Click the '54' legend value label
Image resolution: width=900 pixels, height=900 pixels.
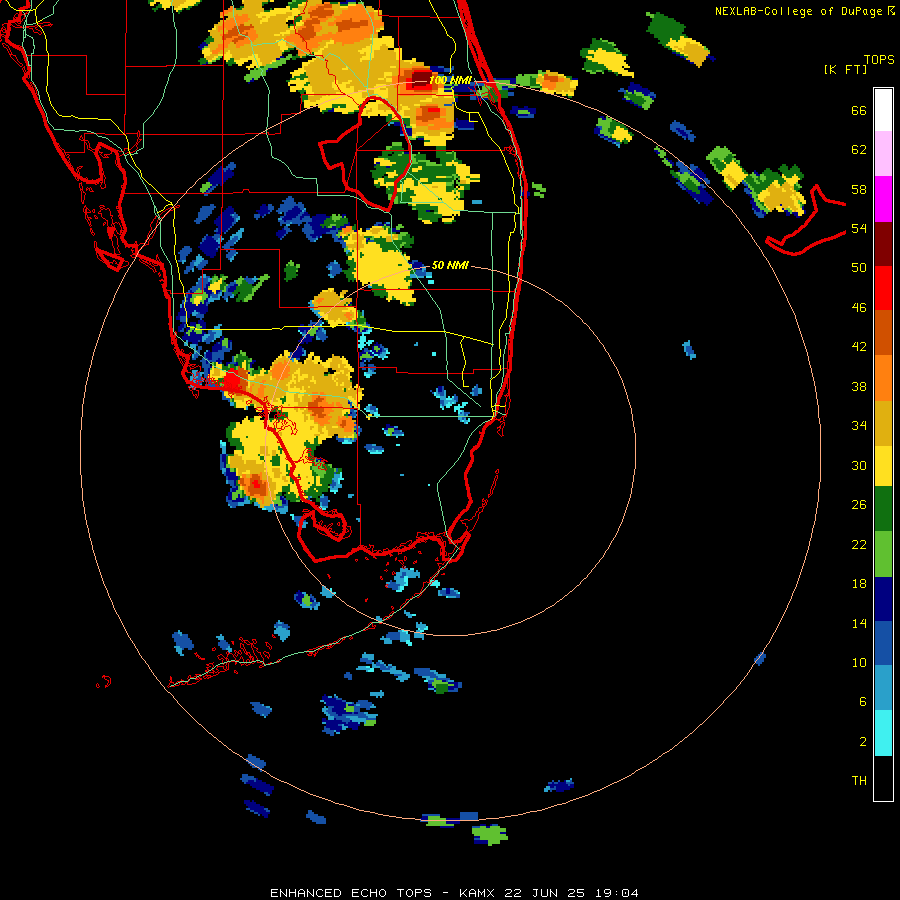(x=859, y=228)
